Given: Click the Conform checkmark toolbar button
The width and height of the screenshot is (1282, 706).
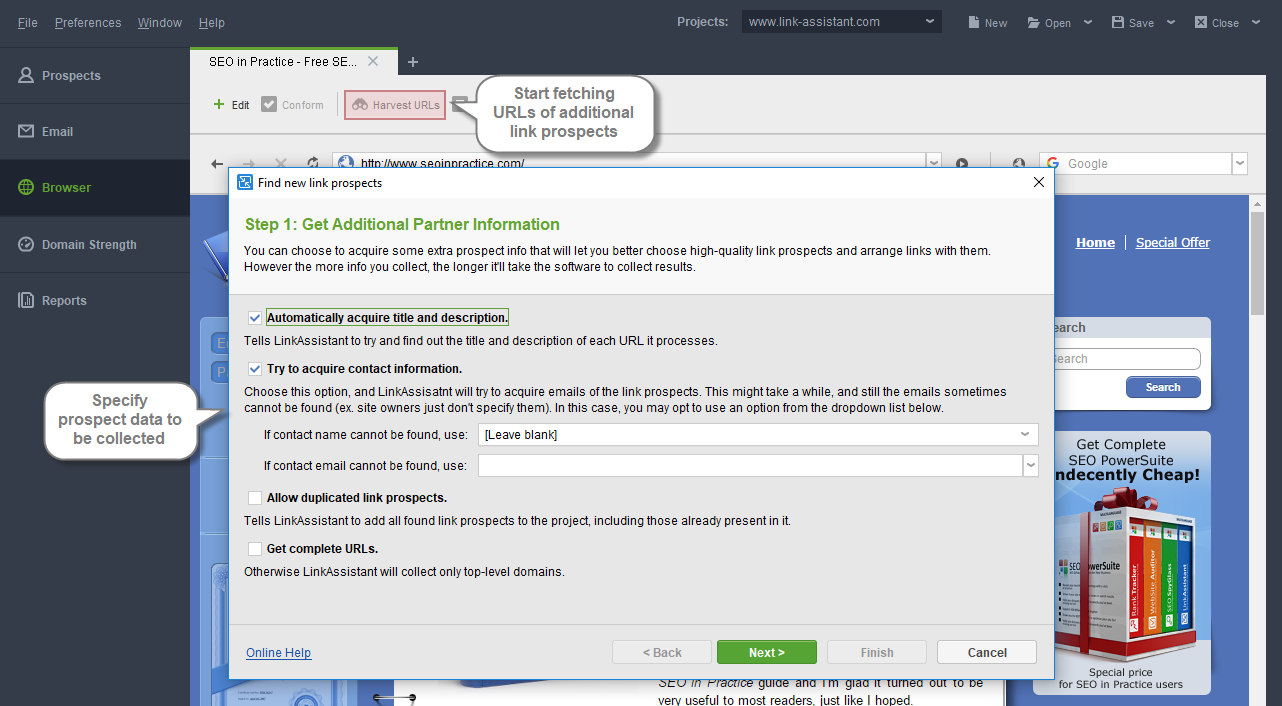Looking at the screenshot, I should (292, 104).
